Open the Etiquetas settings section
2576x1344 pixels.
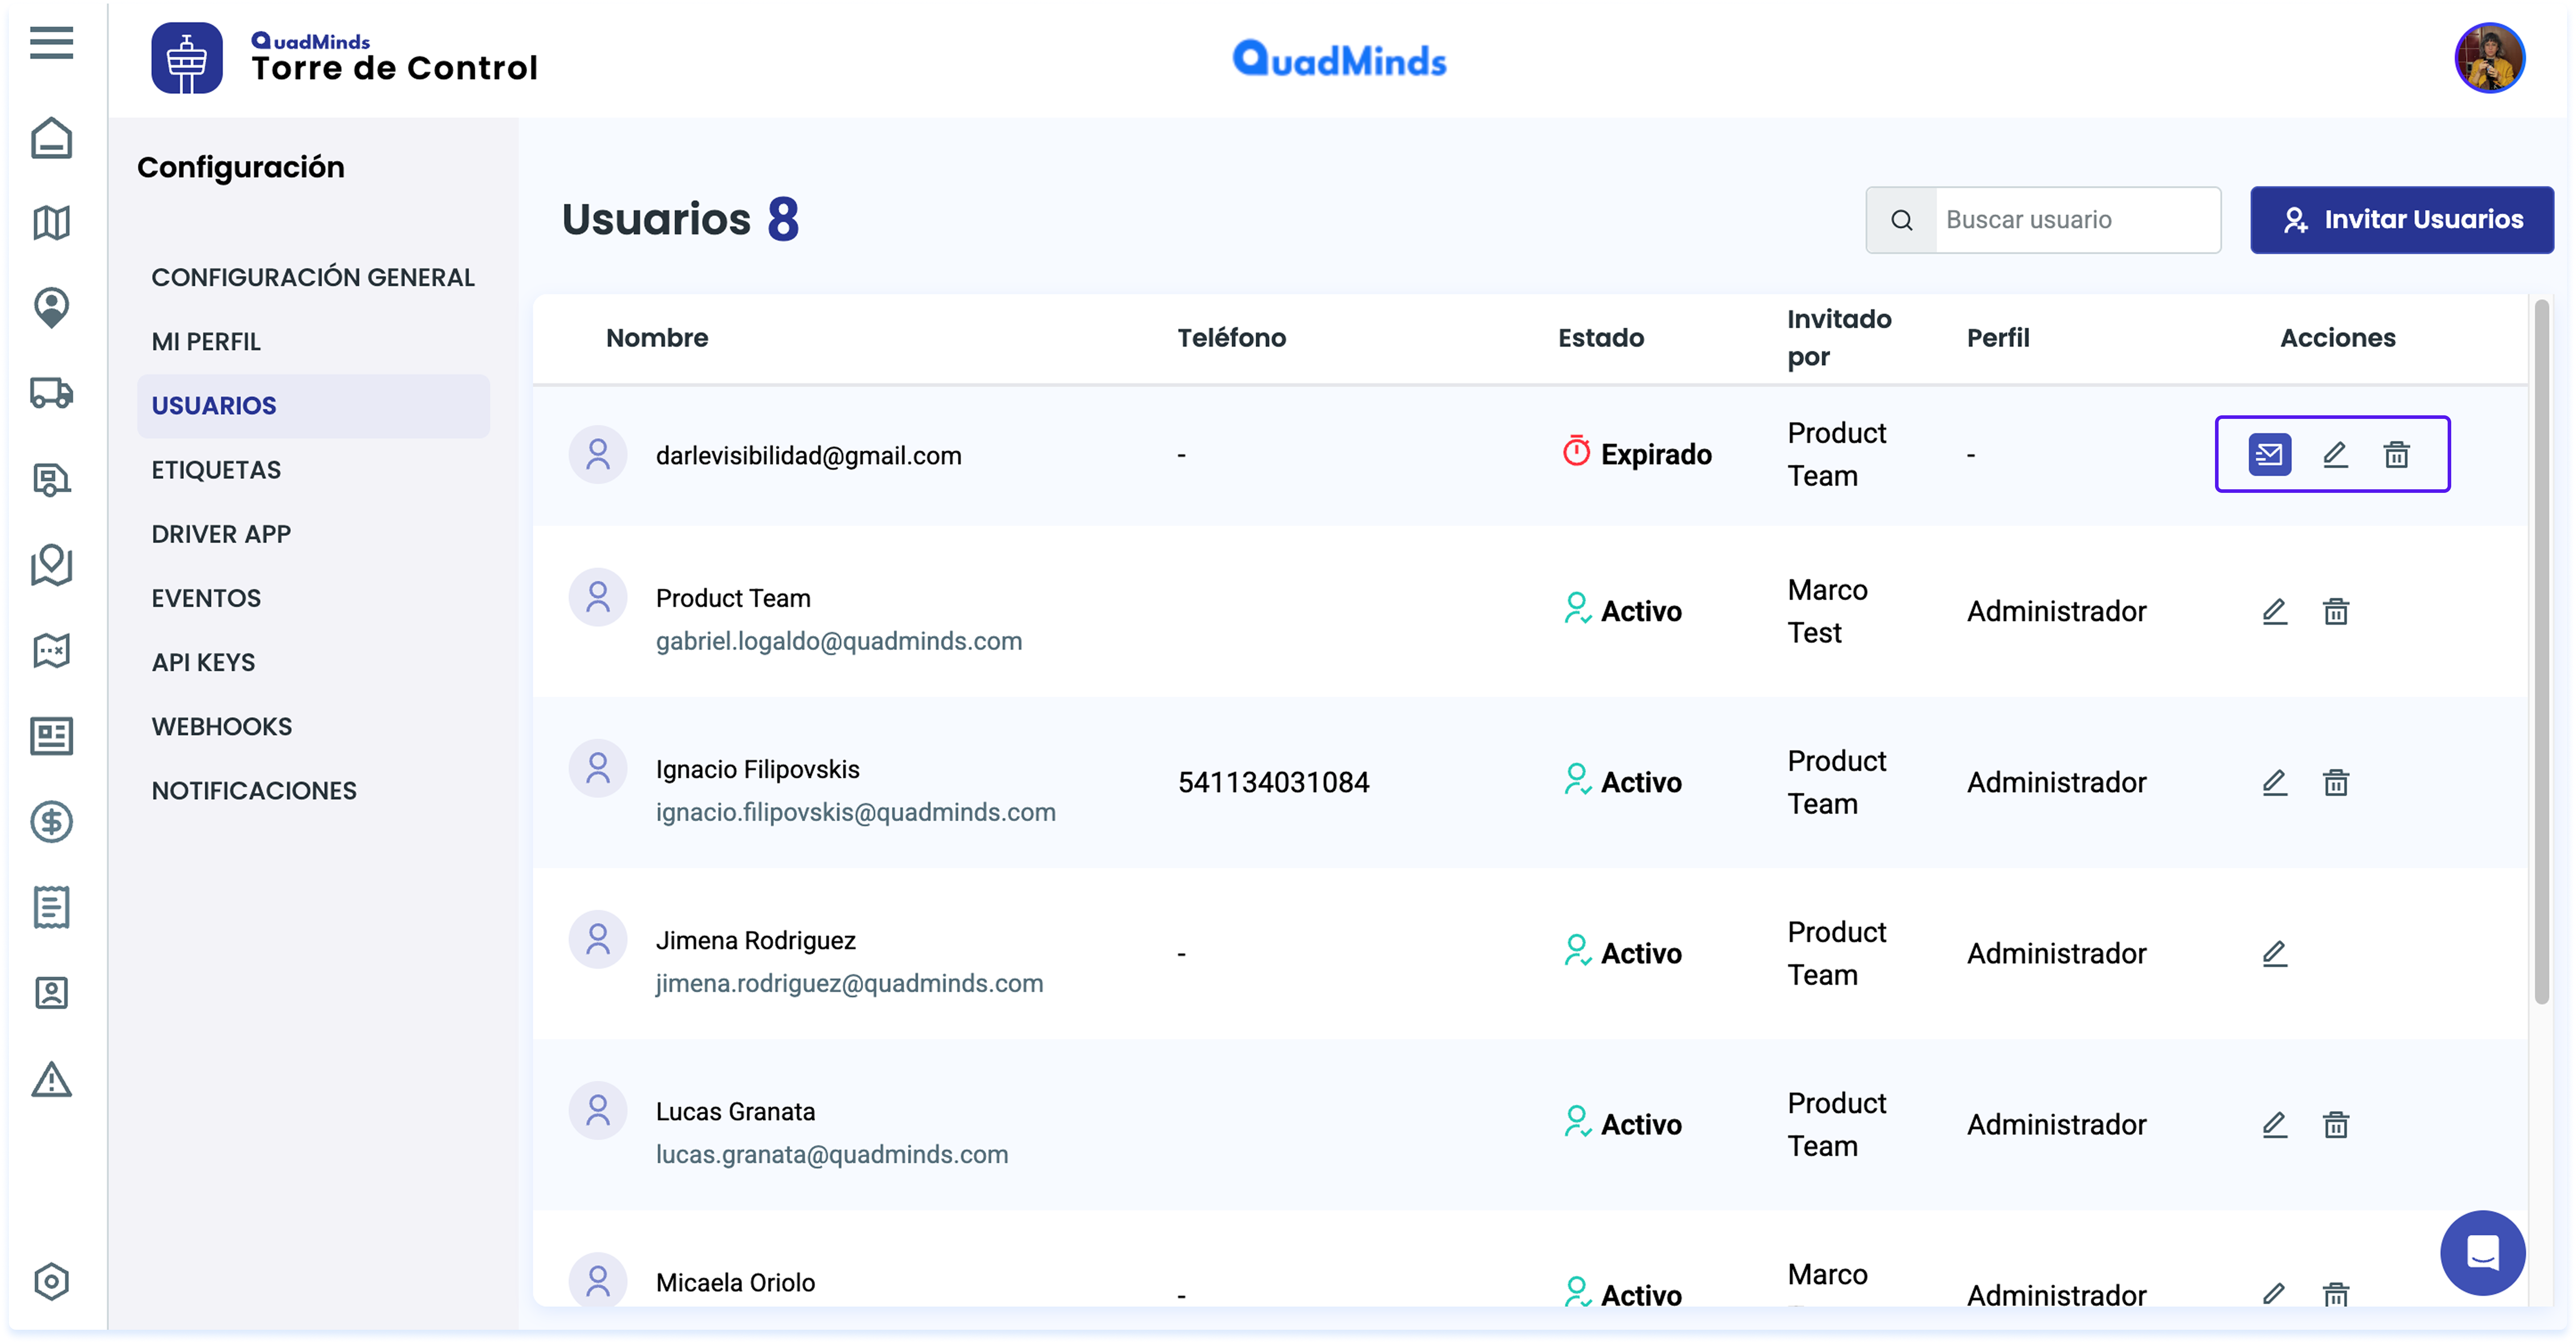click(216, 470)
